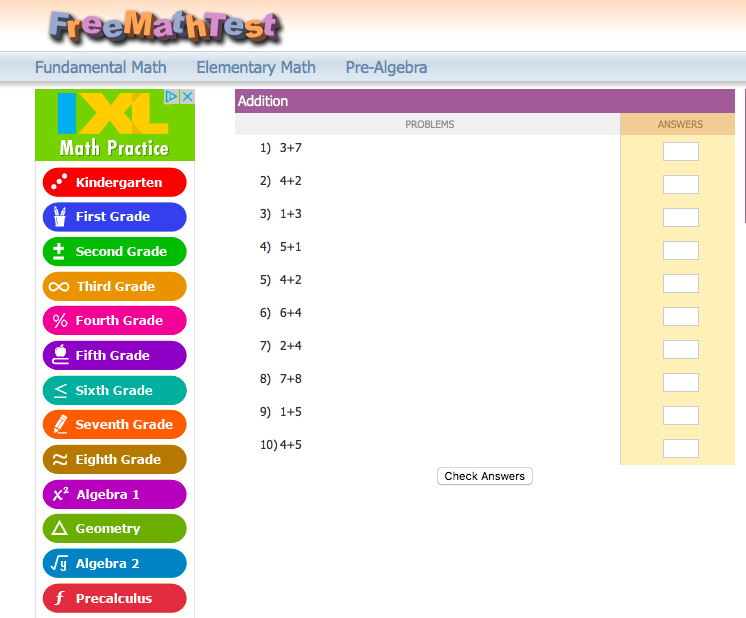The image size is (746, 618).
Task: Click problem text 5+1
Action: [x=291, y=247]
